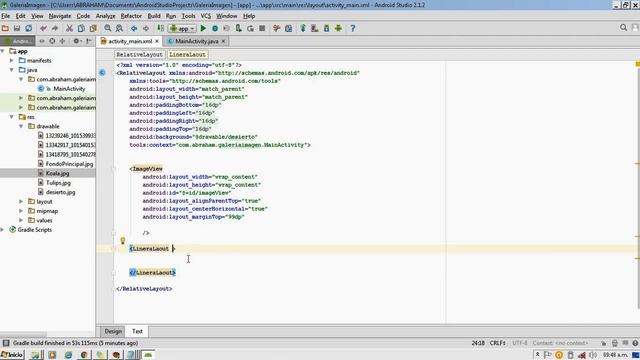Click the Inicio start button
Image resolution: width=640 pixels, height=360 pixels.
12,355
